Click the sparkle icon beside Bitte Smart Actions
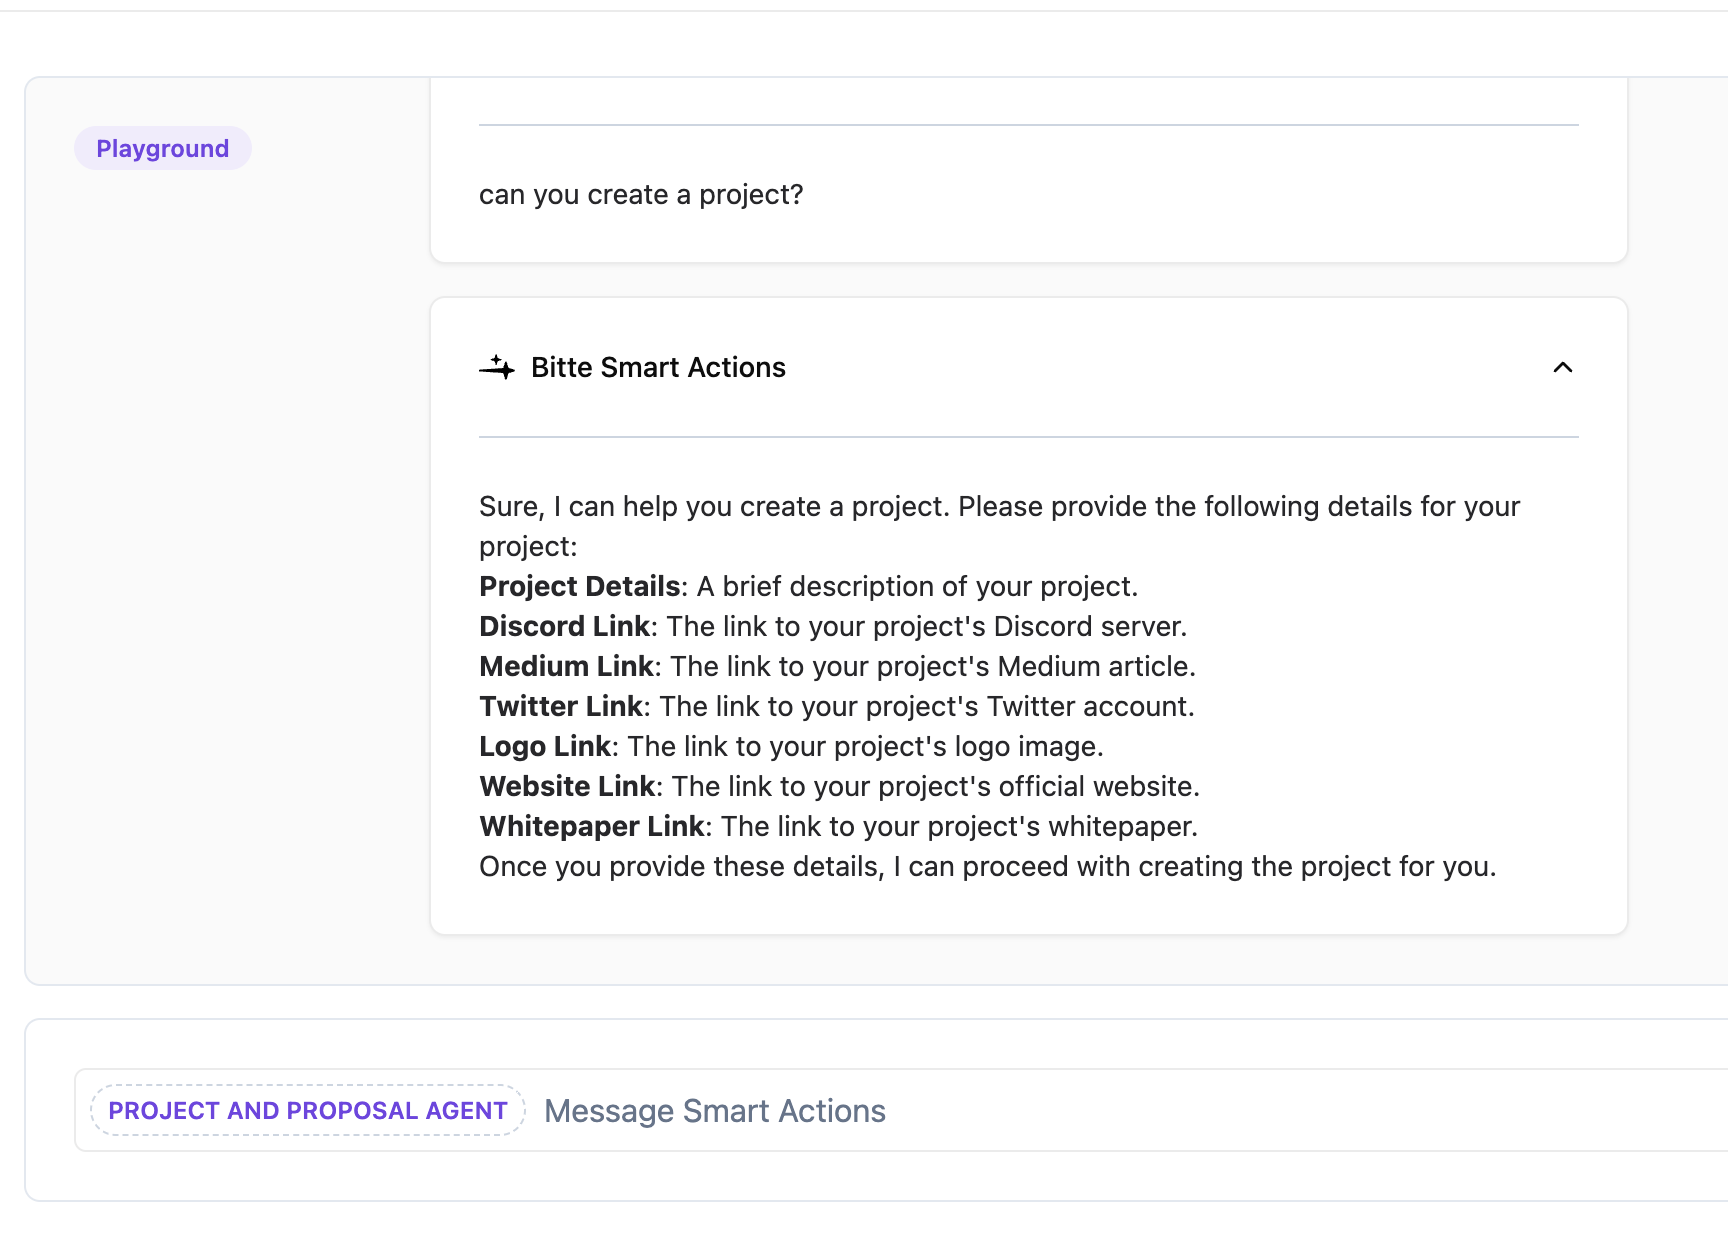 (x=497, y=368)
